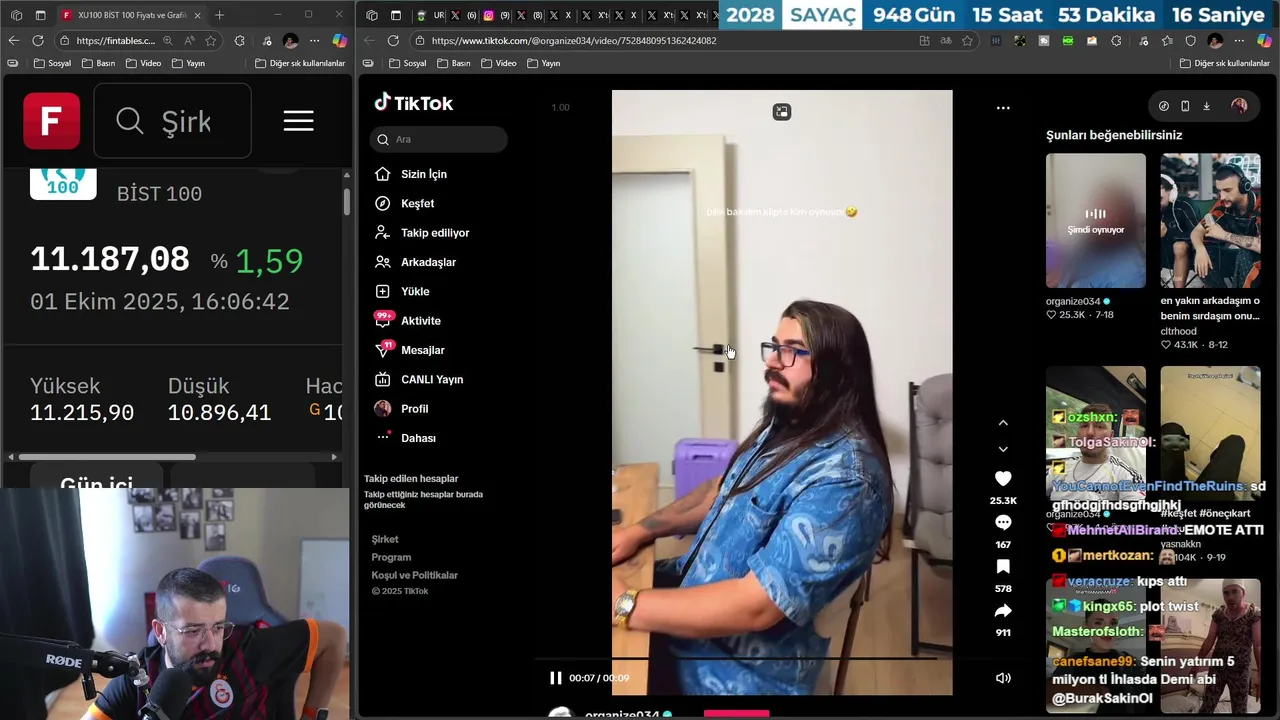Open tab actions menu in right browser
1280x720 pixels.
tap(395, 15)
